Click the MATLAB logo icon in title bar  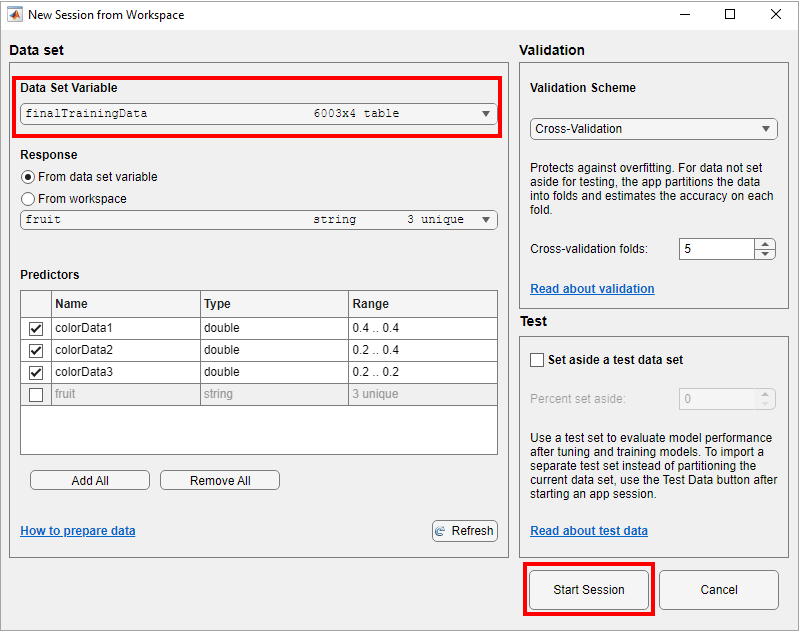13,15
